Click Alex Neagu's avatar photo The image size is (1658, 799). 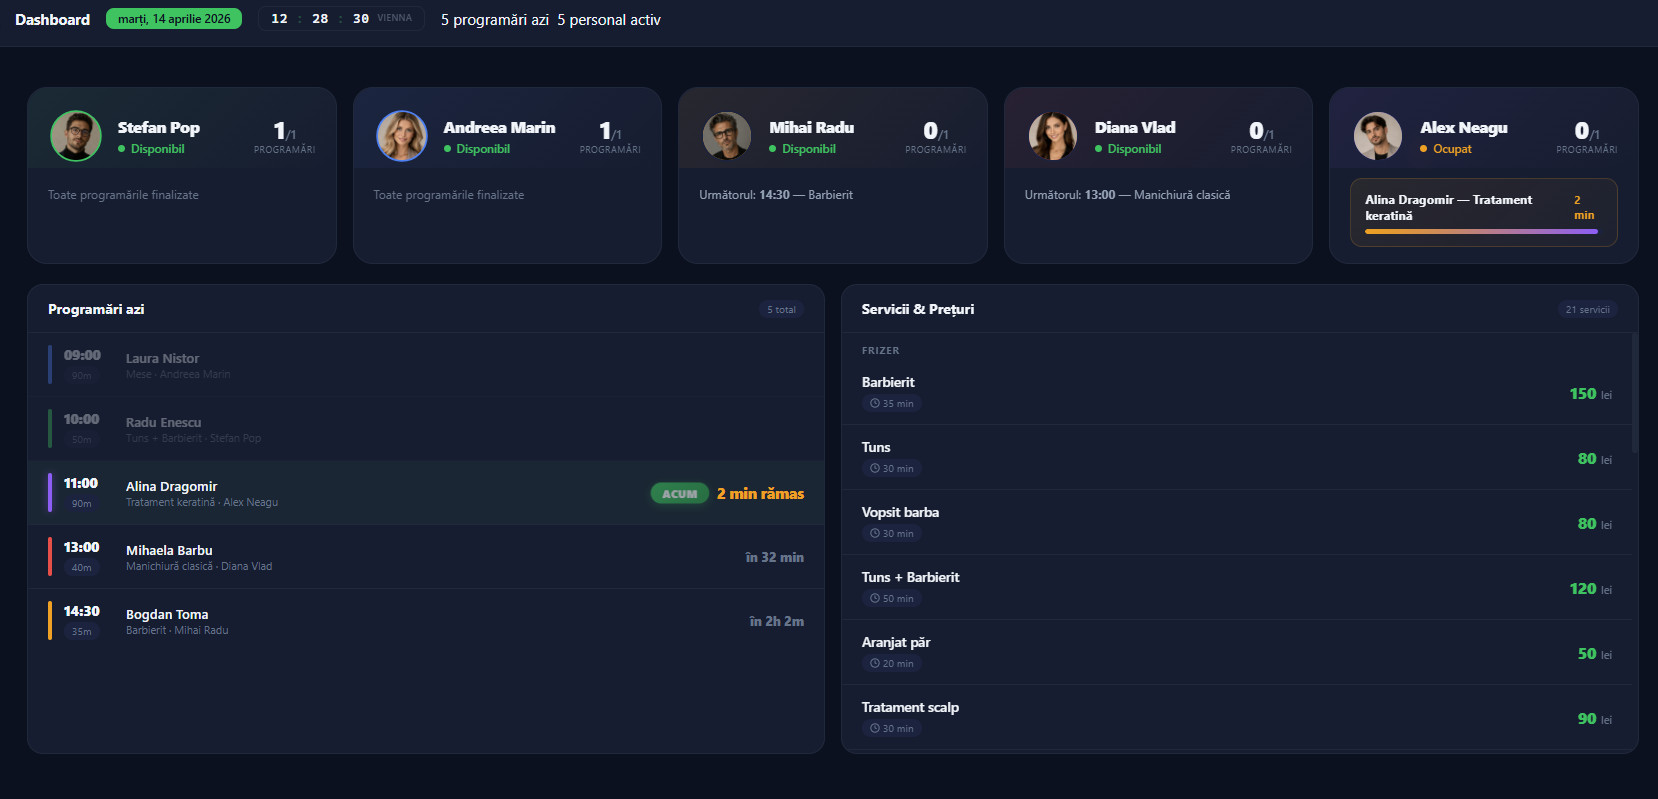[x=1378, y=136]
